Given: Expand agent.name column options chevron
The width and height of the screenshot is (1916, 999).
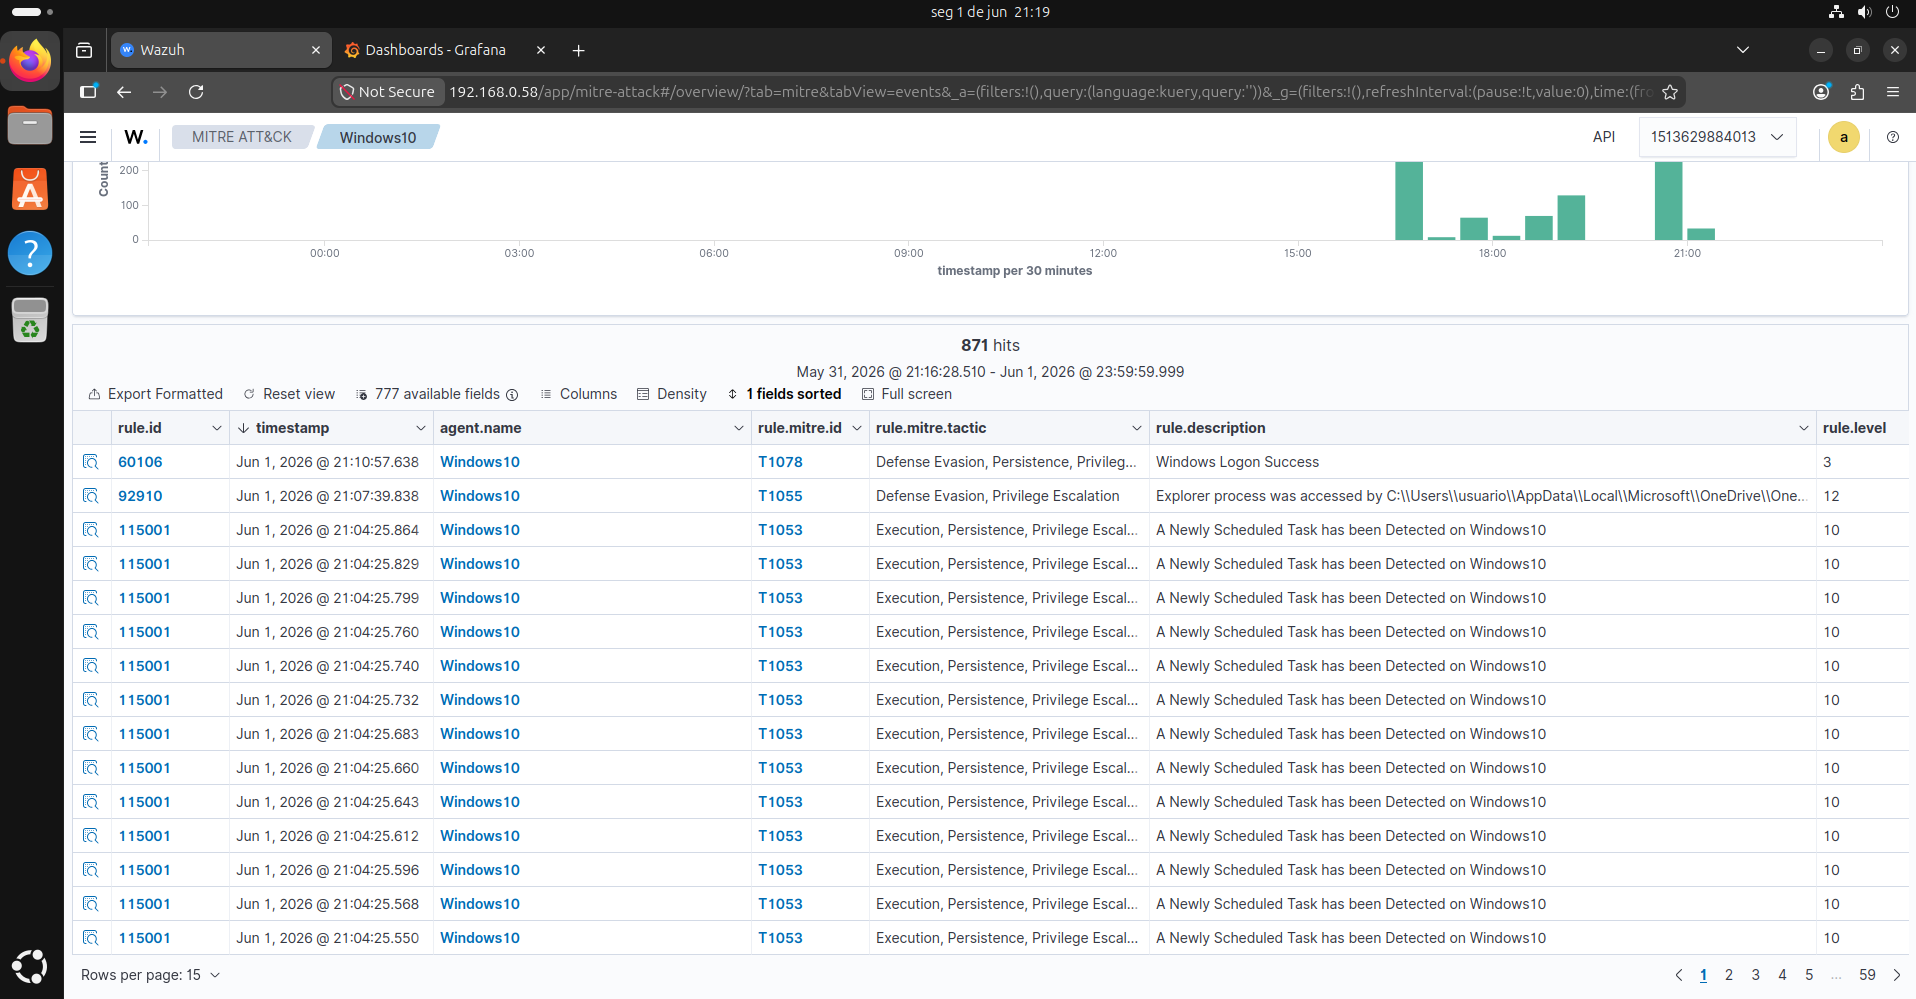Looking at the screenshot, I should tap(738, 428).
